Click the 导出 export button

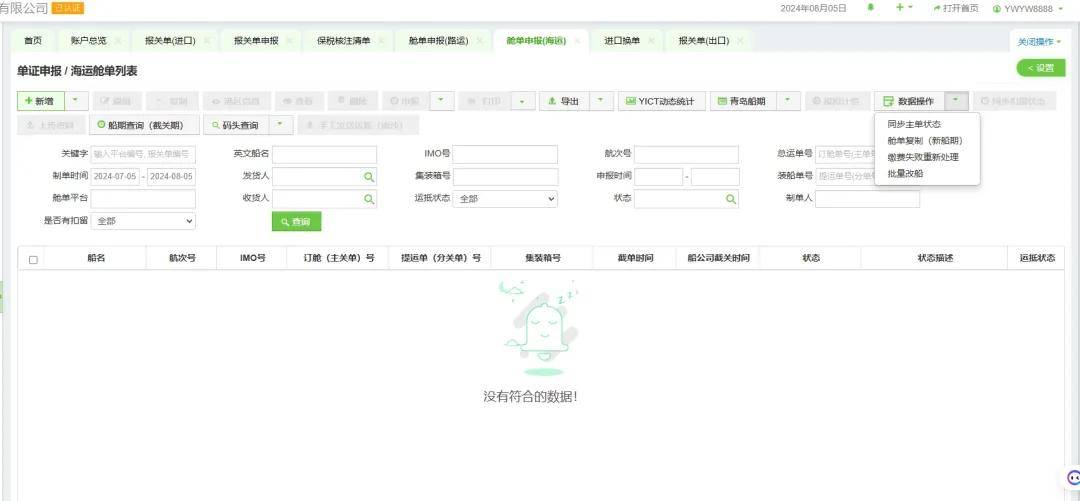tap(564, 101)
